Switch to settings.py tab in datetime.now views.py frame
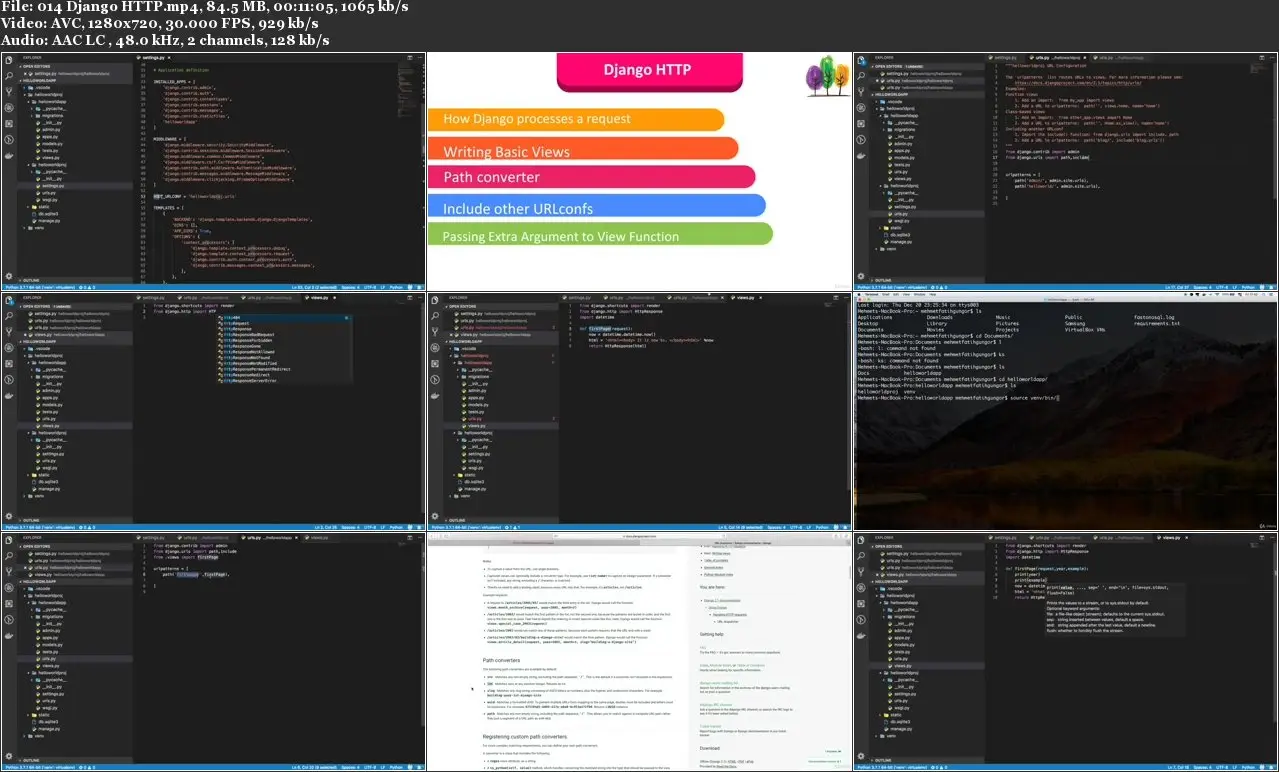 [x=577, y=298]
